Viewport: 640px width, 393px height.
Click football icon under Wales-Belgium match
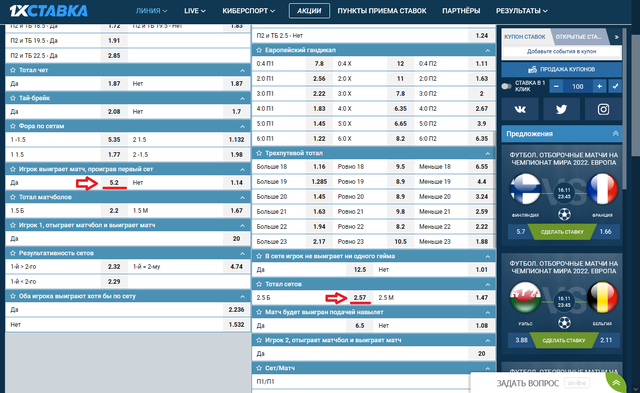(564, 323)
